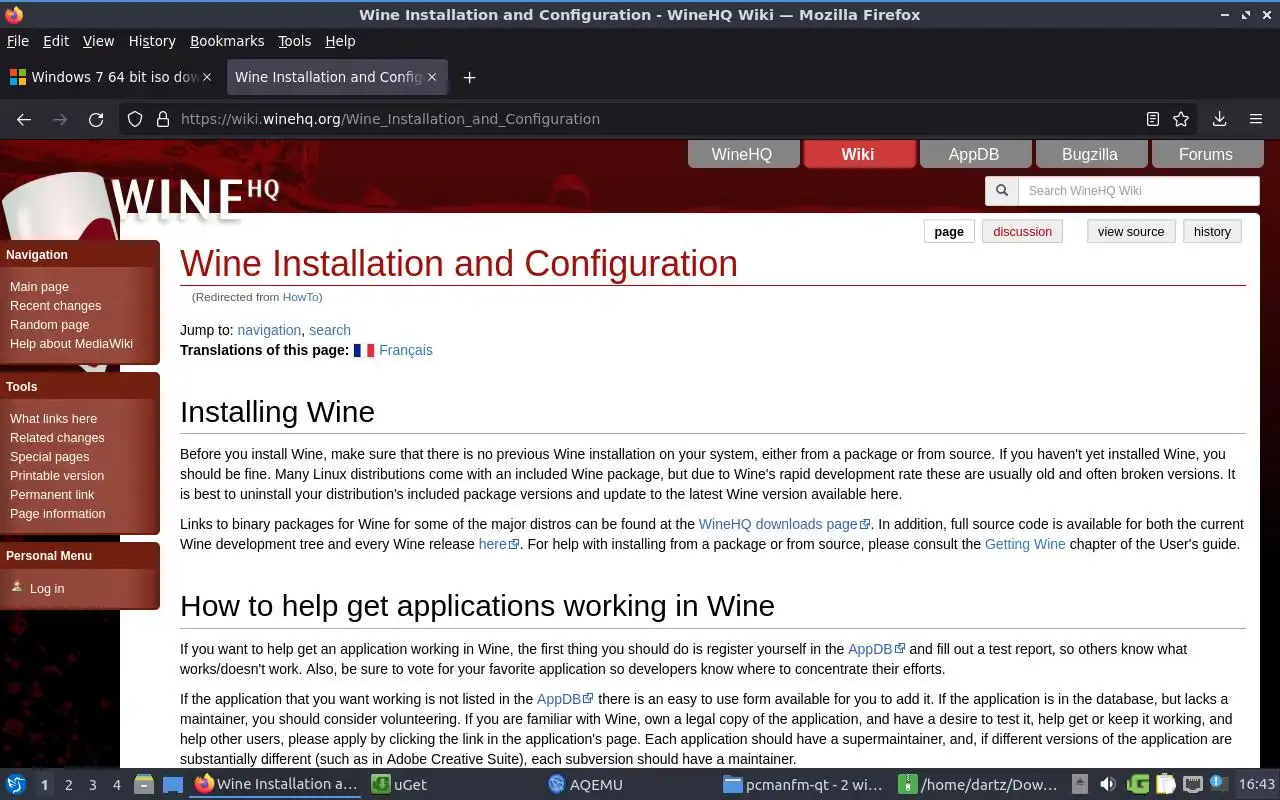Go back using the browser back arrow
Image resolution: width=1280 pixels, height=800 pixels.
(24, 119)
